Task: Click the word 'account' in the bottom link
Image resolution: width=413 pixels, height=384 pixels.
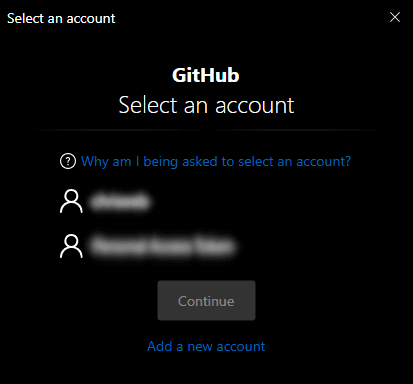Action: click(x=241, y=347)
